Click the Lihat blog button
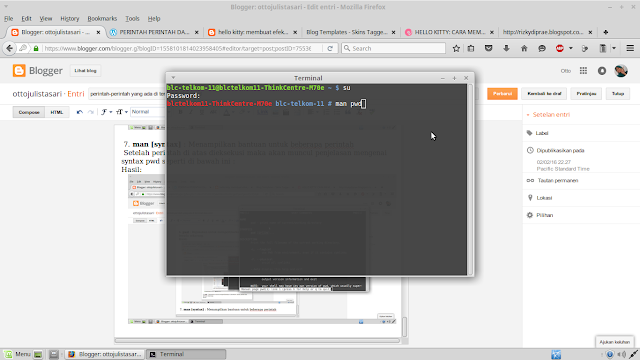 85,71
